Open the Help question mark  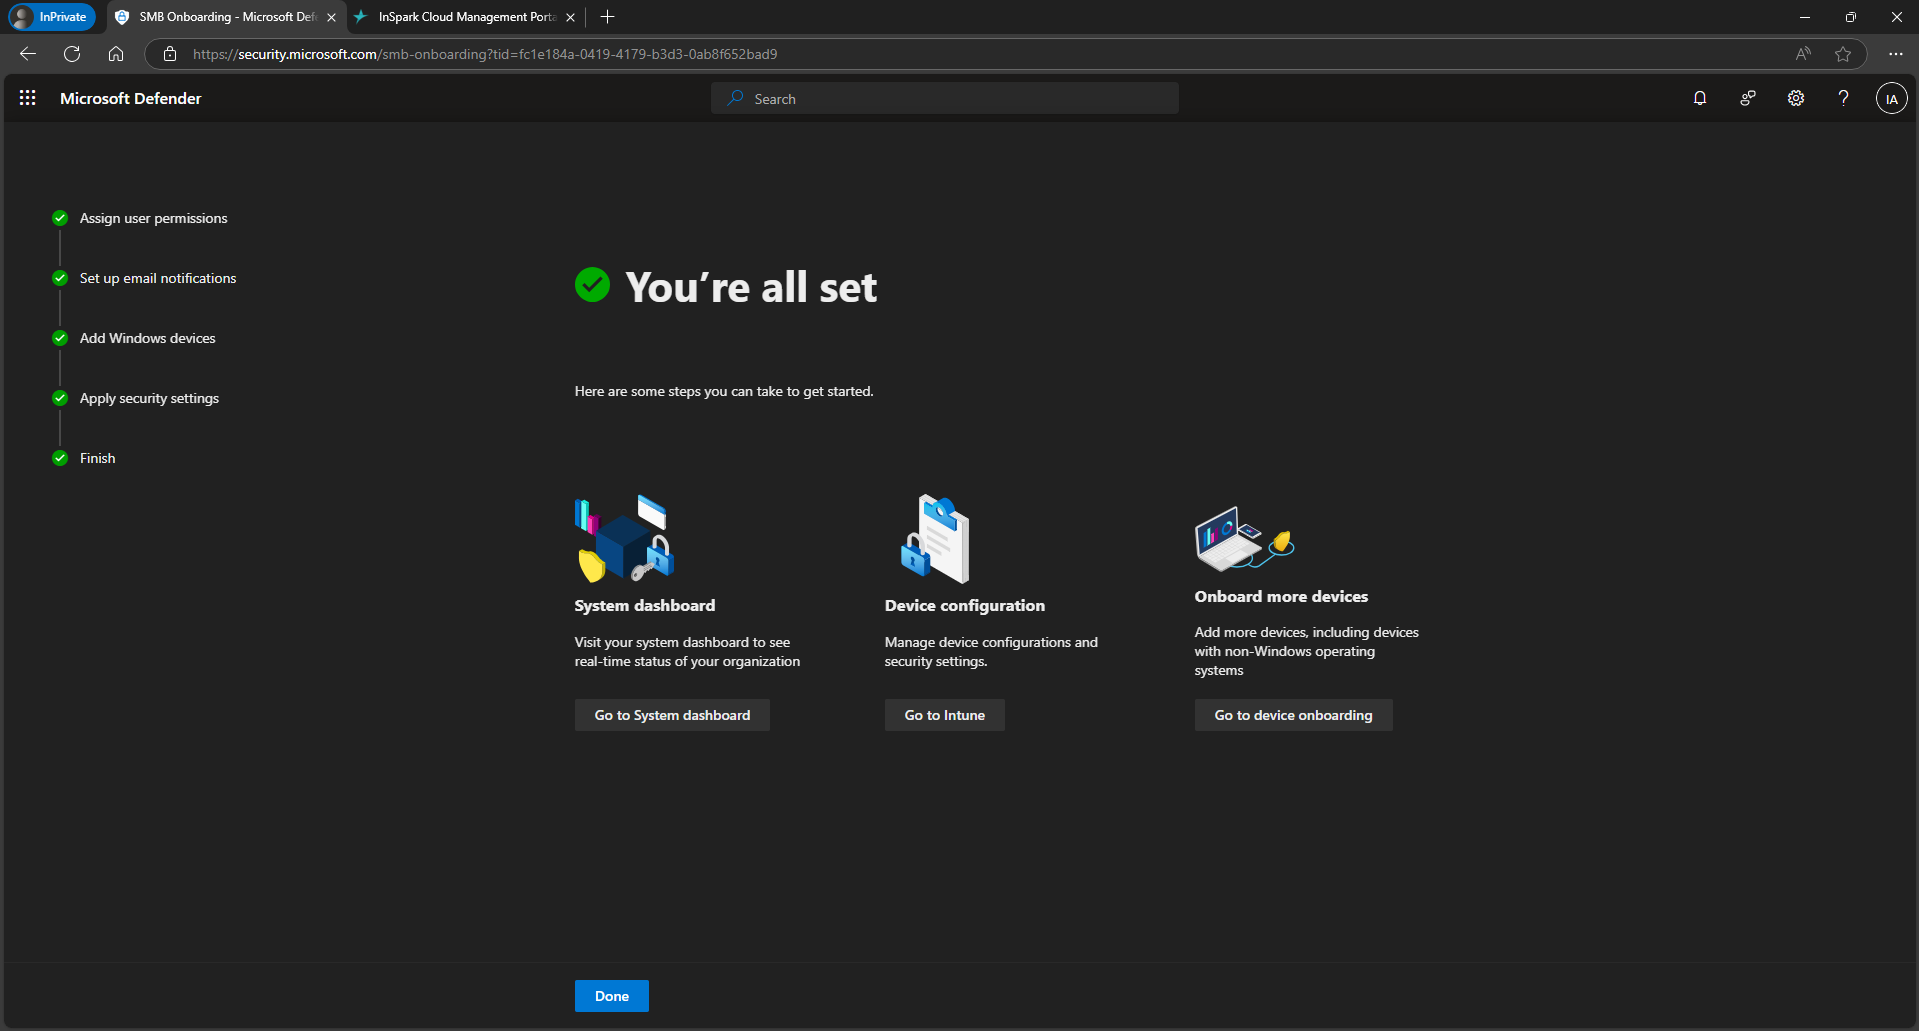click(1843, 98)
